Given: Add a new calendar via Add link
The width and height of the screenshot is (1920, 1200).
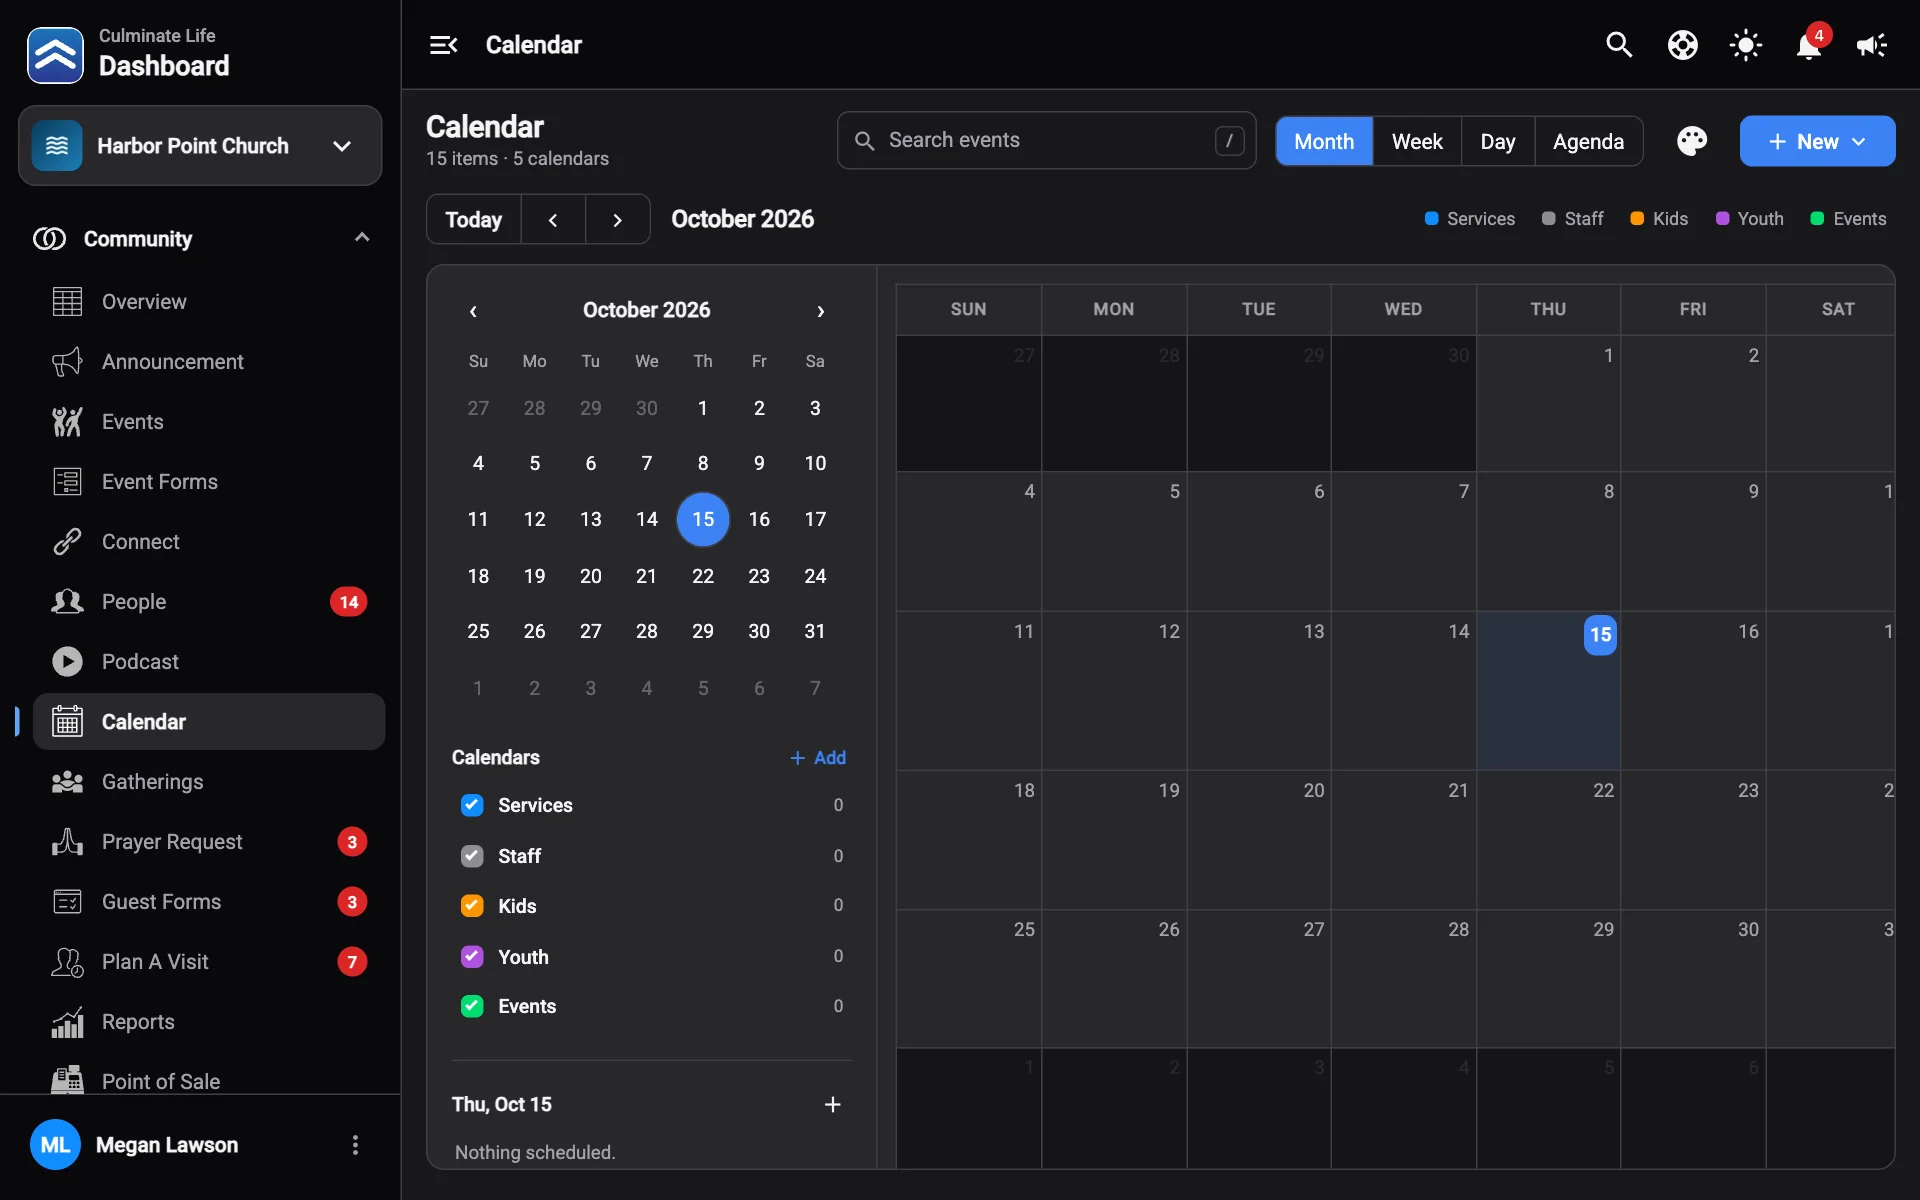Looking at the screenshot, I should click(818, 758).
